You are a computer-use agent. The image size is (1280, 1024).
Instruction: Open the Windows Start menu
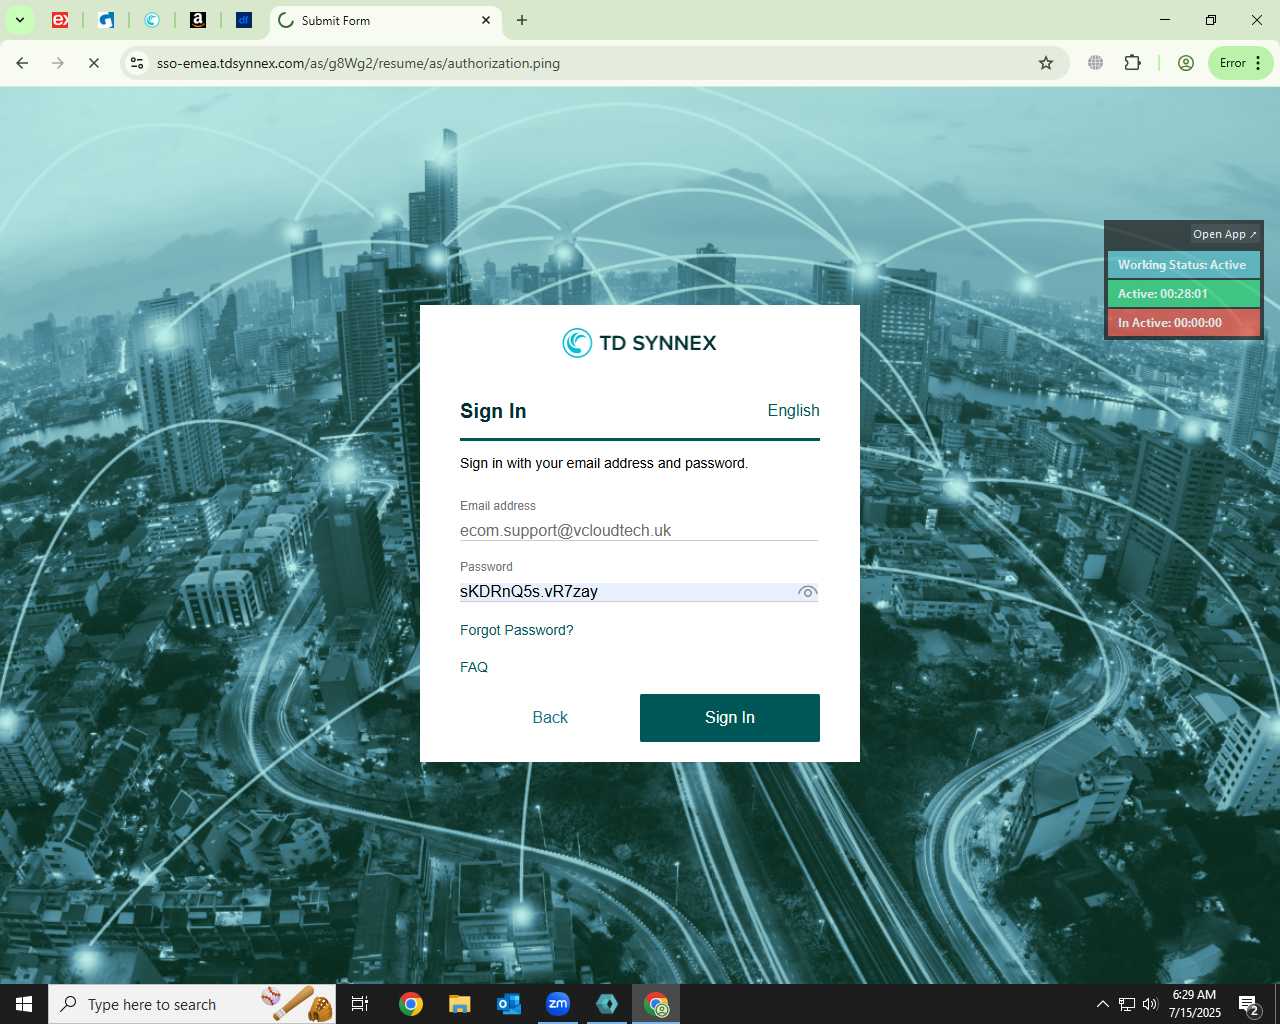point(24,1004)
